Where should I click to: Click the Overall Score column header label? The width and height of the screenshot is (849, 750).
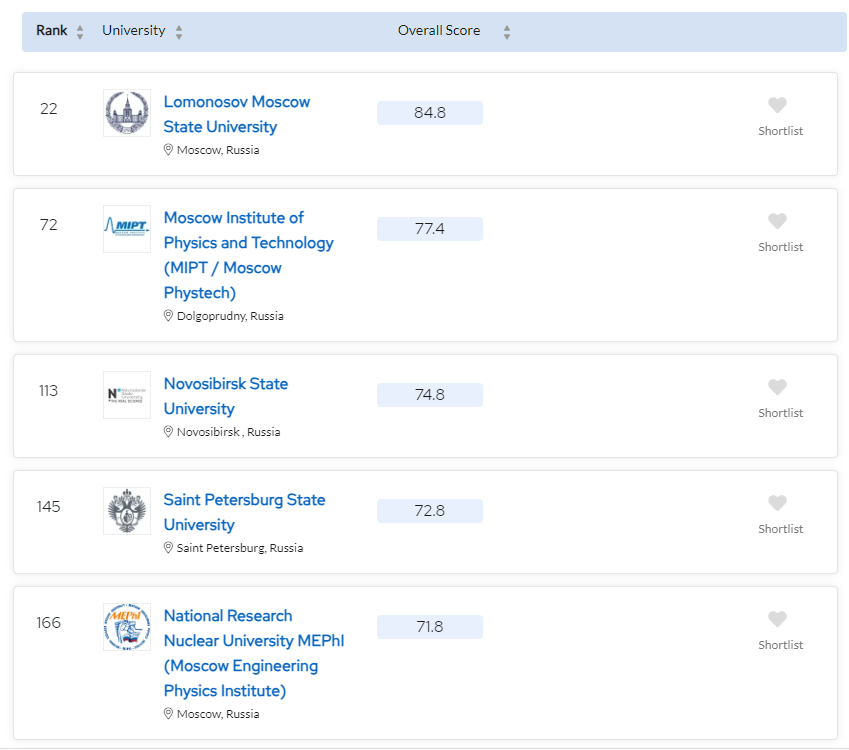(439, 30)
